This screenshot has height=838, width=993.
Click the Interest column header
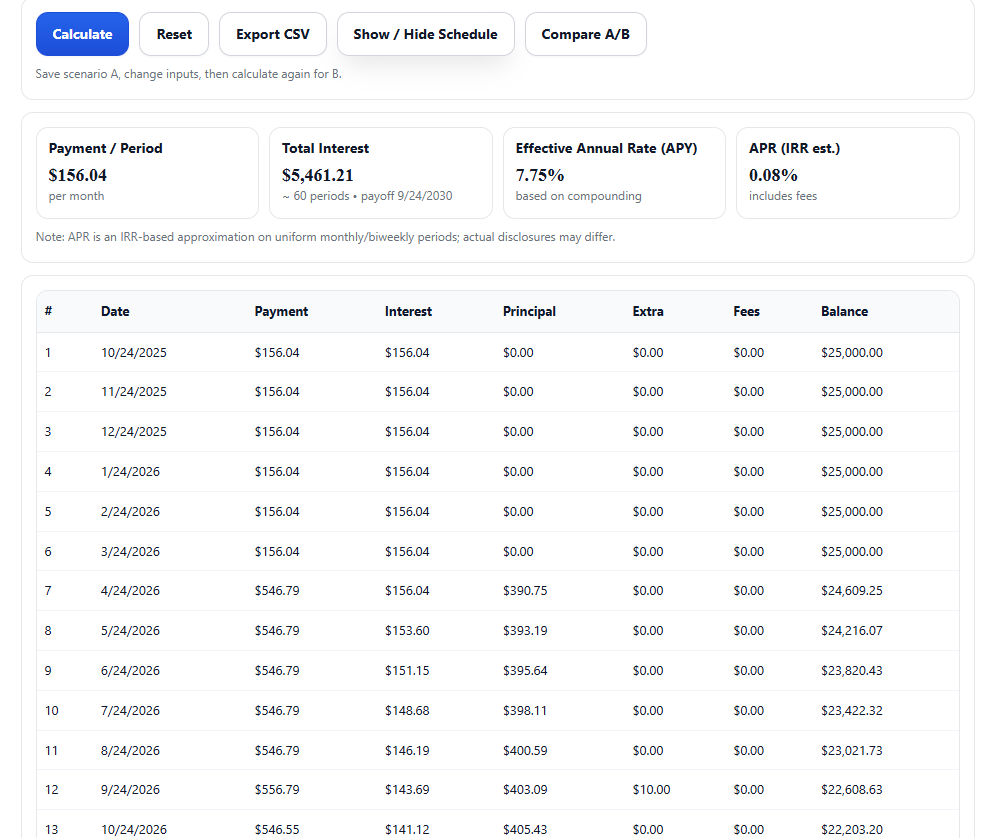(x=408, y=311)
